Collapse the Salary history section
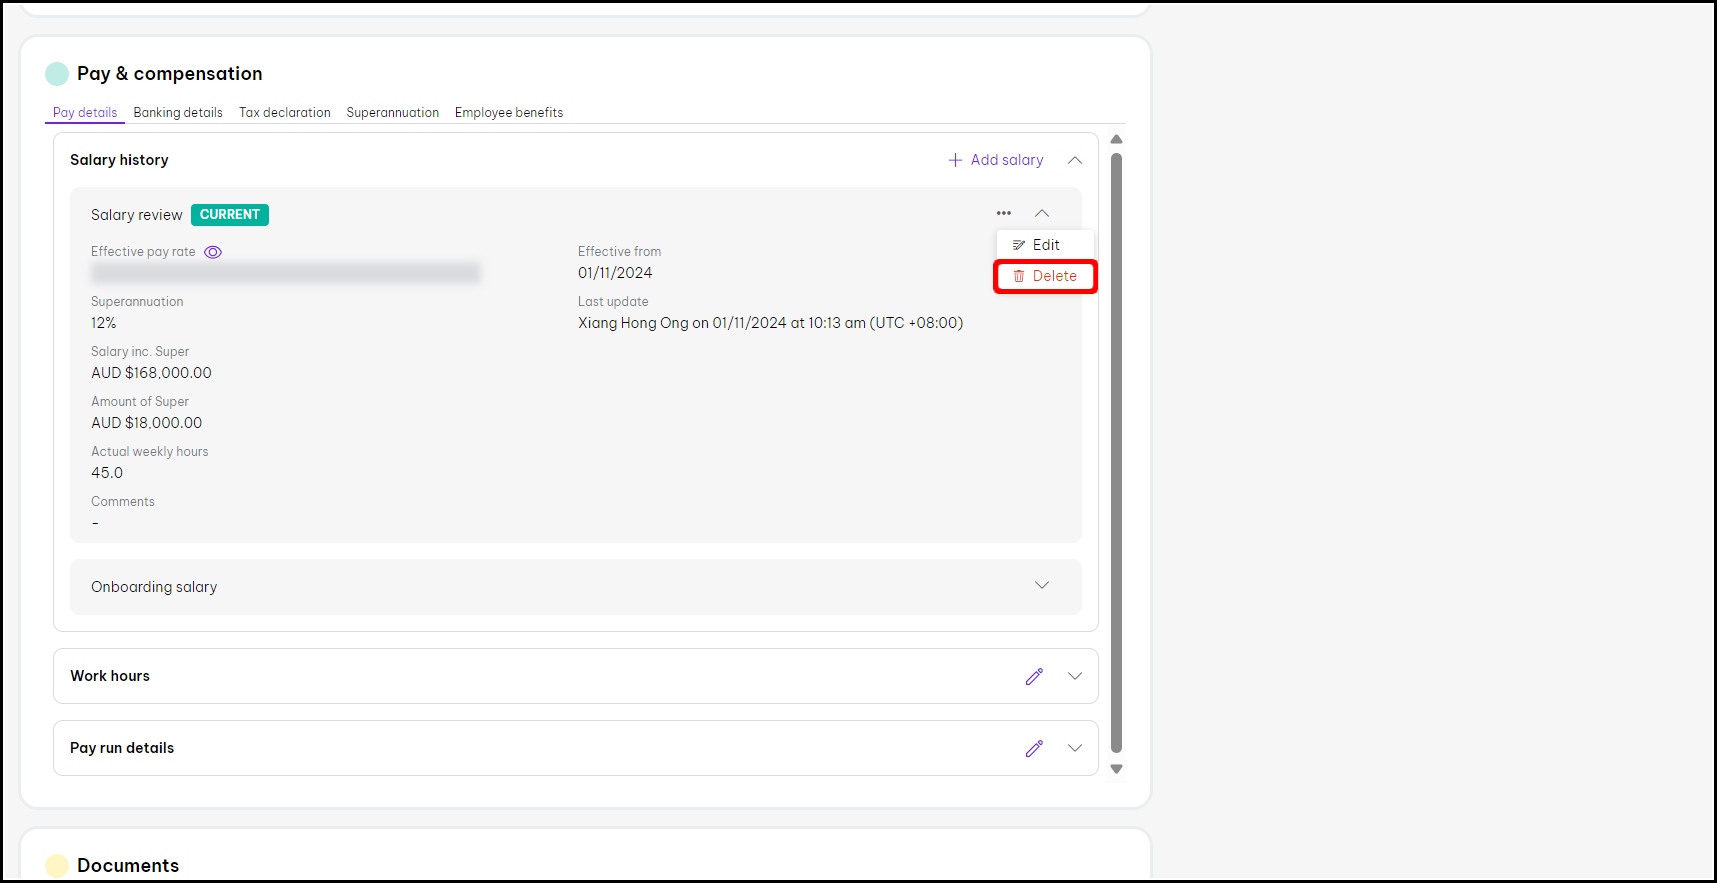Screen dimensions: 1717x883 point(1075,160)
